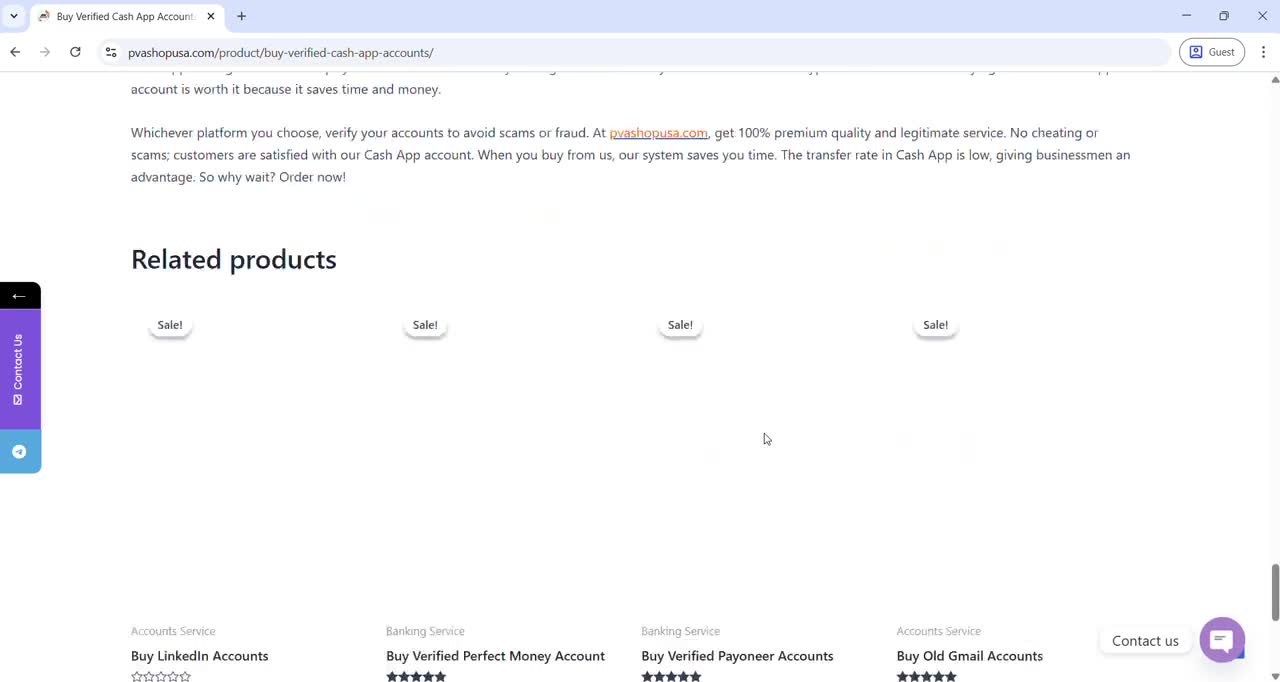
Task: Click Banking Service category above Payoneer Accounts
Action: tap(680, 631)
